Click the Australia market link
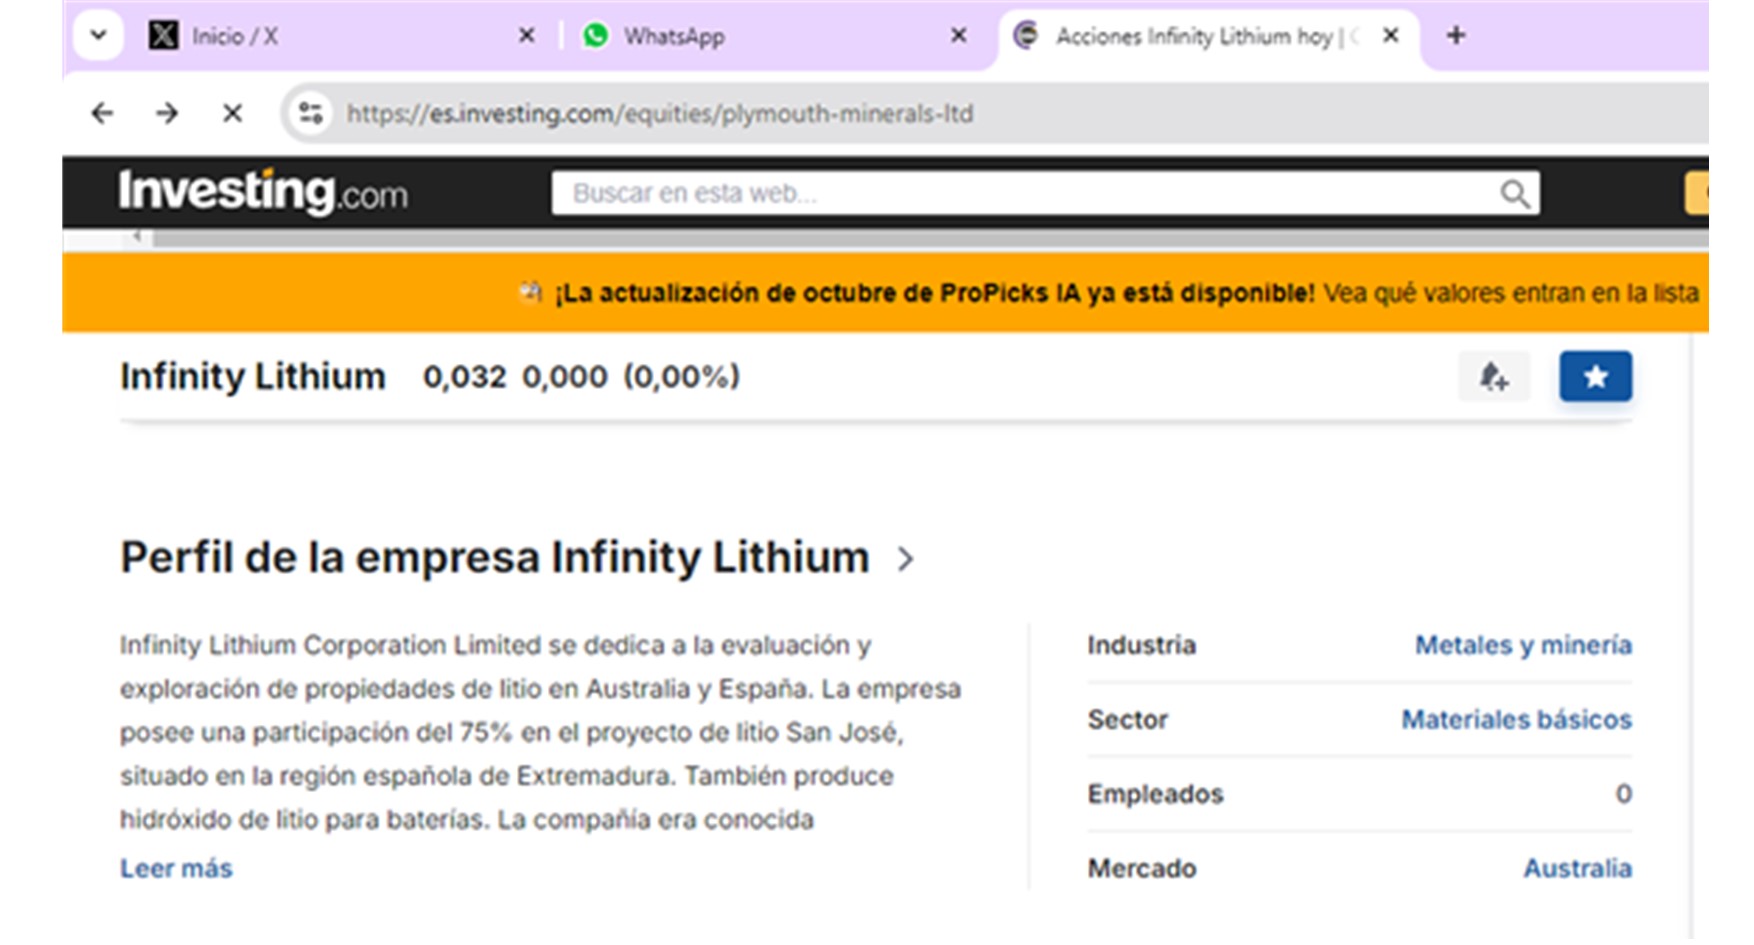 click(x=1576, y=868)
